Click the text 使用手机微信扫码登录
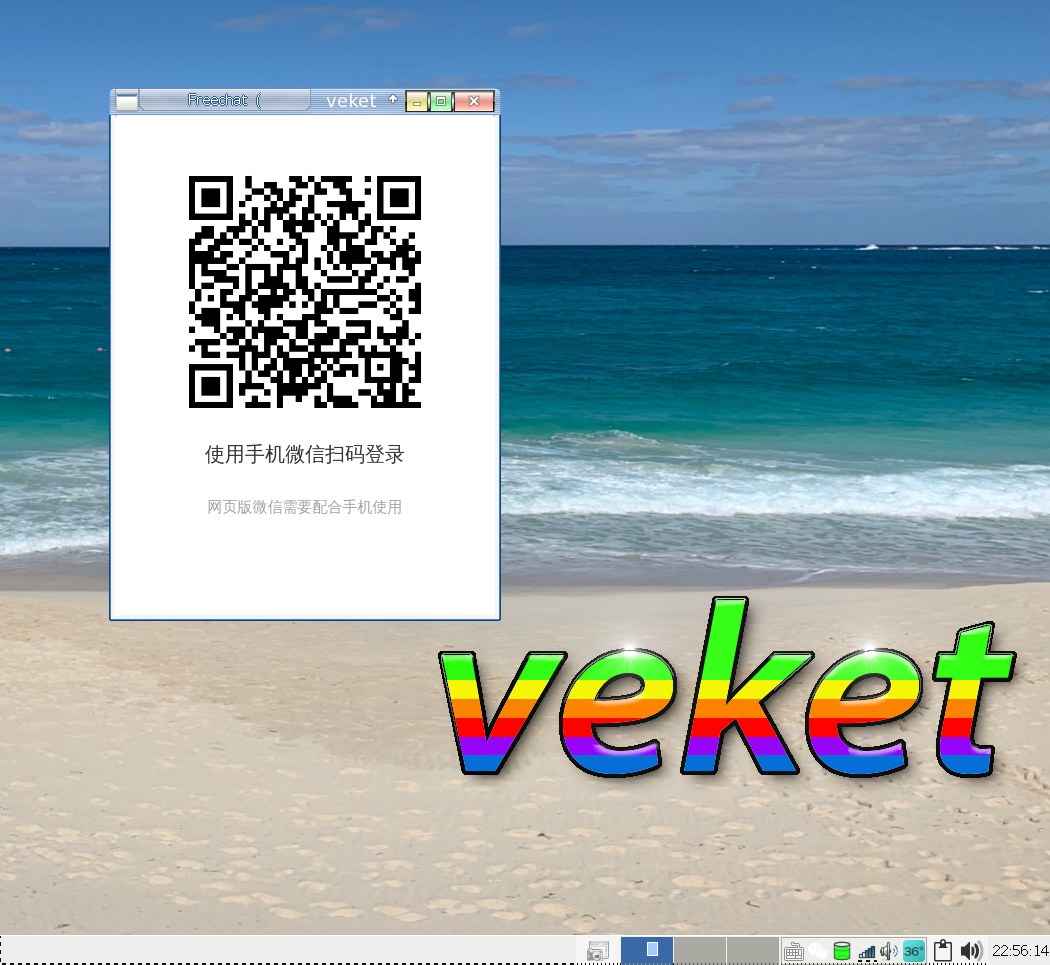1050x965 pixels. point(305,455)
